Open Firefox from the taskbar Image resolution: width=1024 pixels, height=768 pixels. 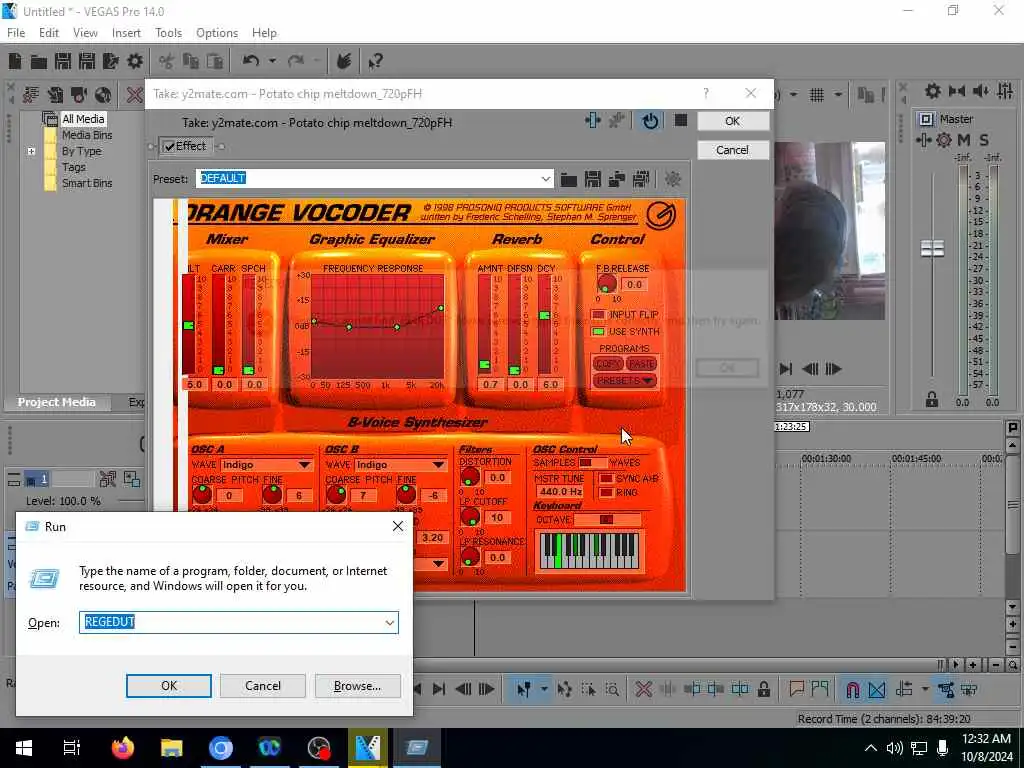coord(122,748)
